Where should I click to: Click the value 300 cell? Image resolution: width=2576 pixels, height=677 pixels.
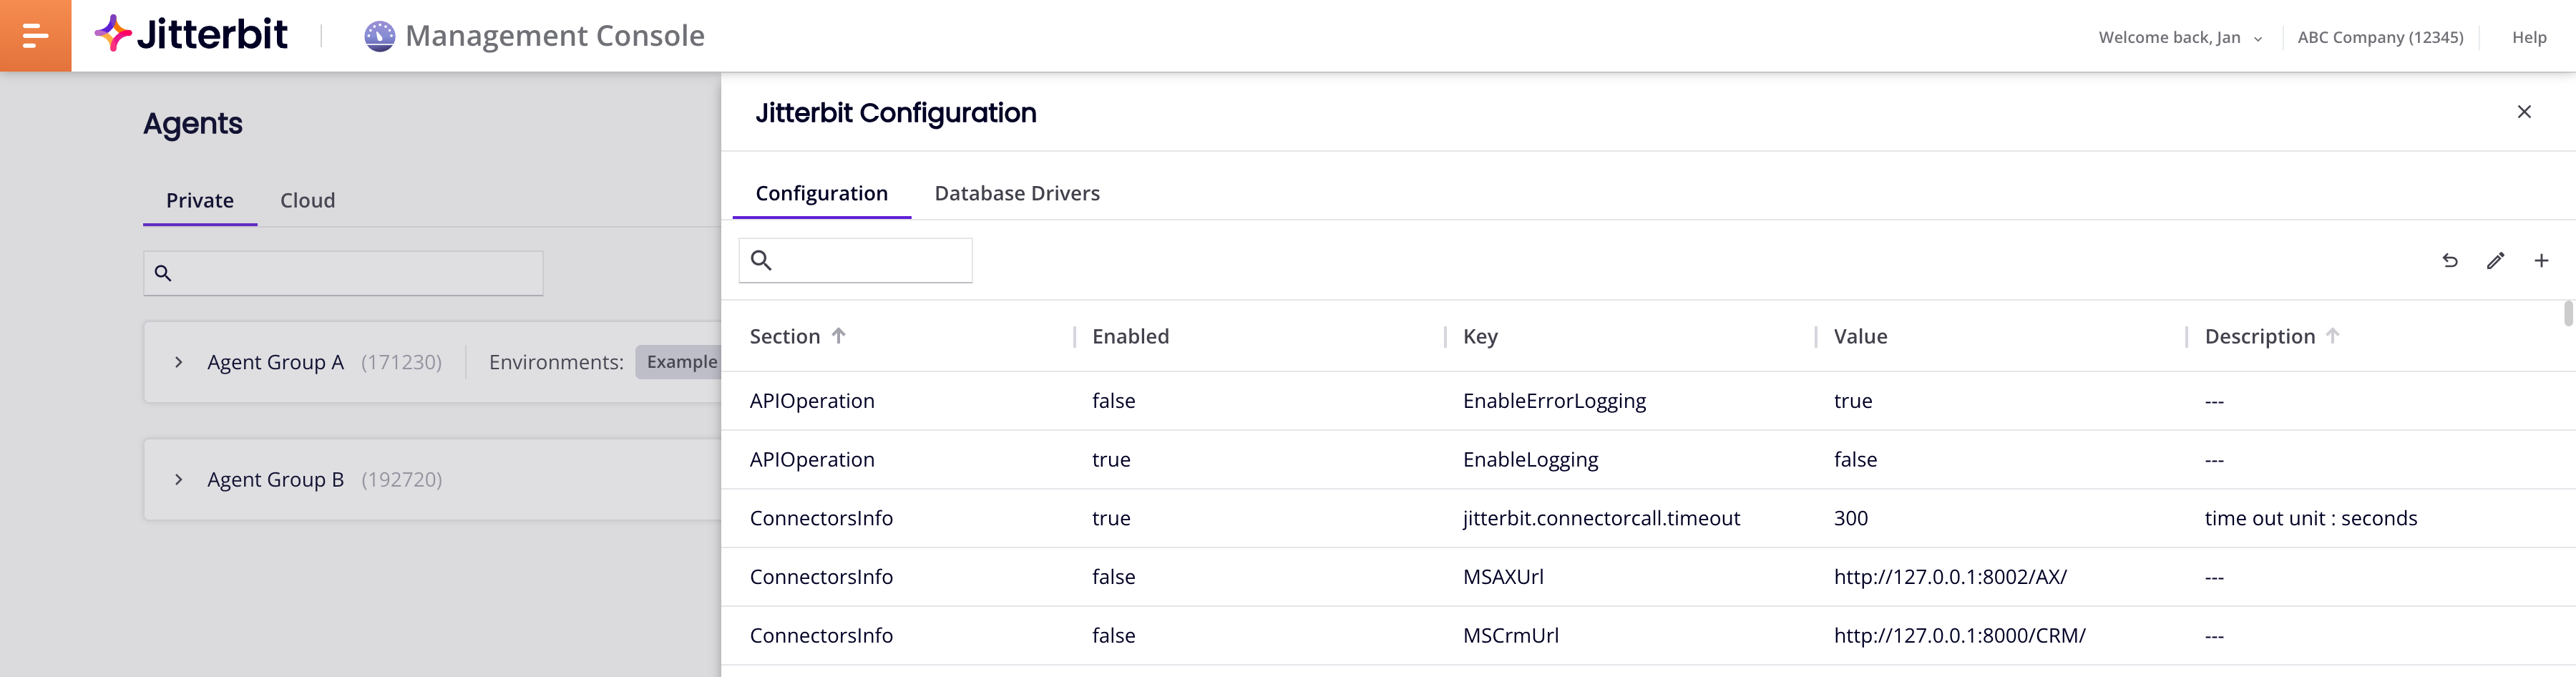click(1851, 518)
